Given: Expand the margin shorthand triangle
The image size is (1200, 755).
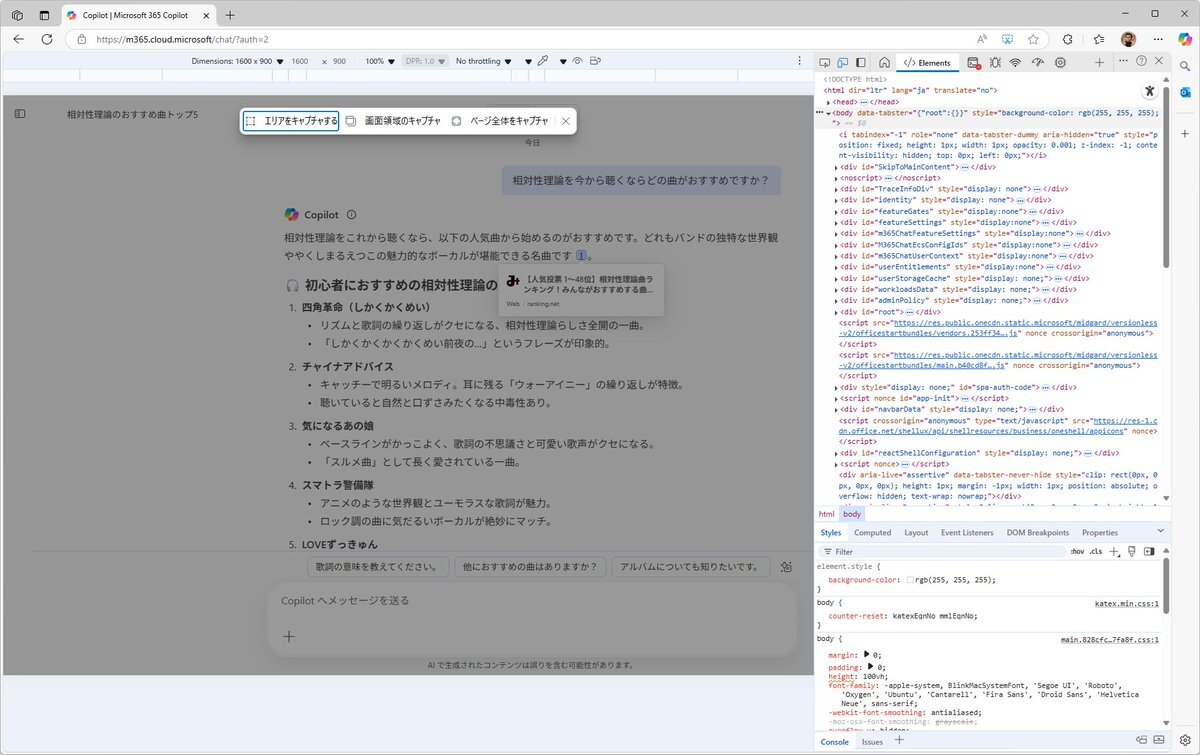Looking at the screenshot, I should coord(867,655).
